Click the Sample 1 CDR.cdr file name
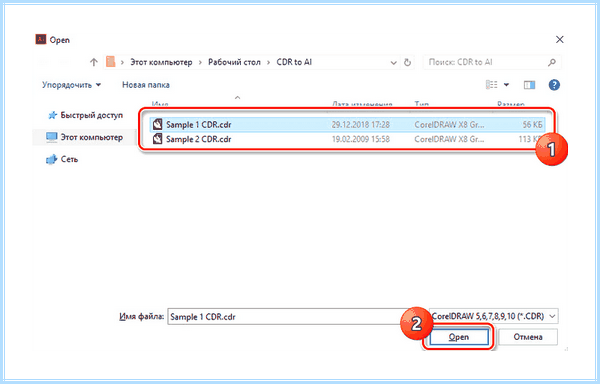The image size is (600, 384). point(199,124)
